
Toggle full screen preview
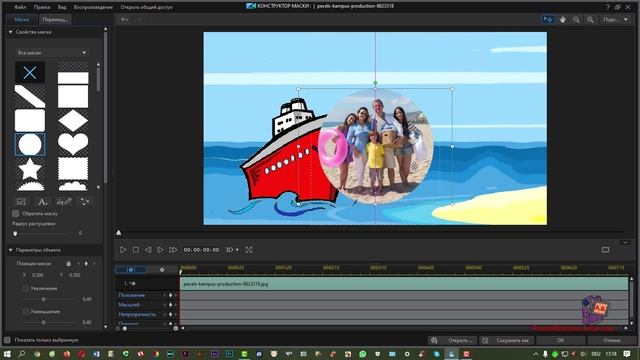pyautogui.click(x=249, y=250)
